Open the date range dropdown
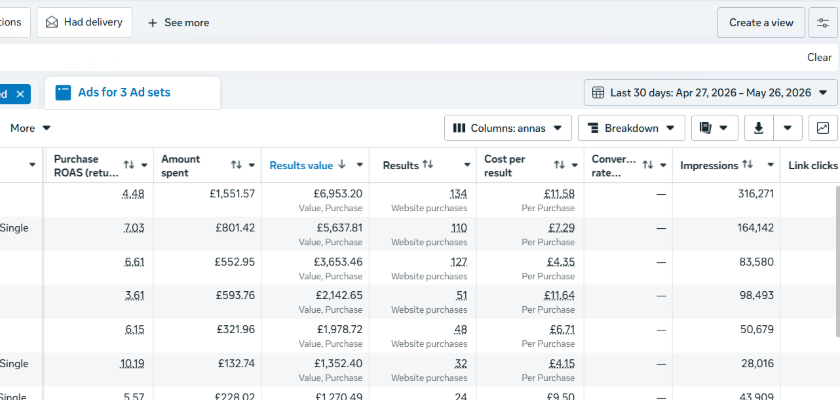 coord(710,93)
